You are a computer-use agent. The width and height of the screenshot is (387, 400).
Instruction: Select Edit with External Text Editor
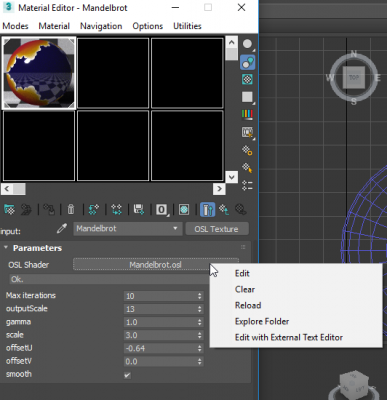(x=289, y=337)
